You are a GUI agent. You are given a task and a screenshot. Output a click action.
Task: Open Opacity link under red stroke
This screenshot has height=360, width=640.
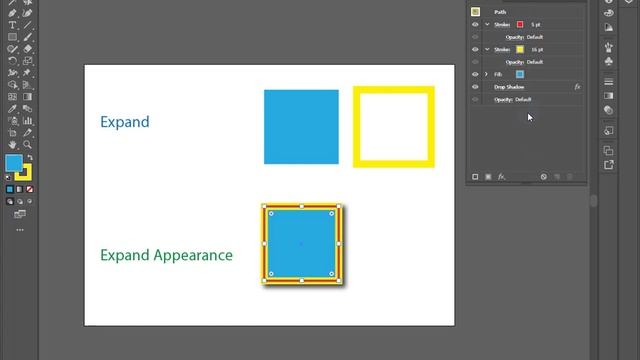515,37
